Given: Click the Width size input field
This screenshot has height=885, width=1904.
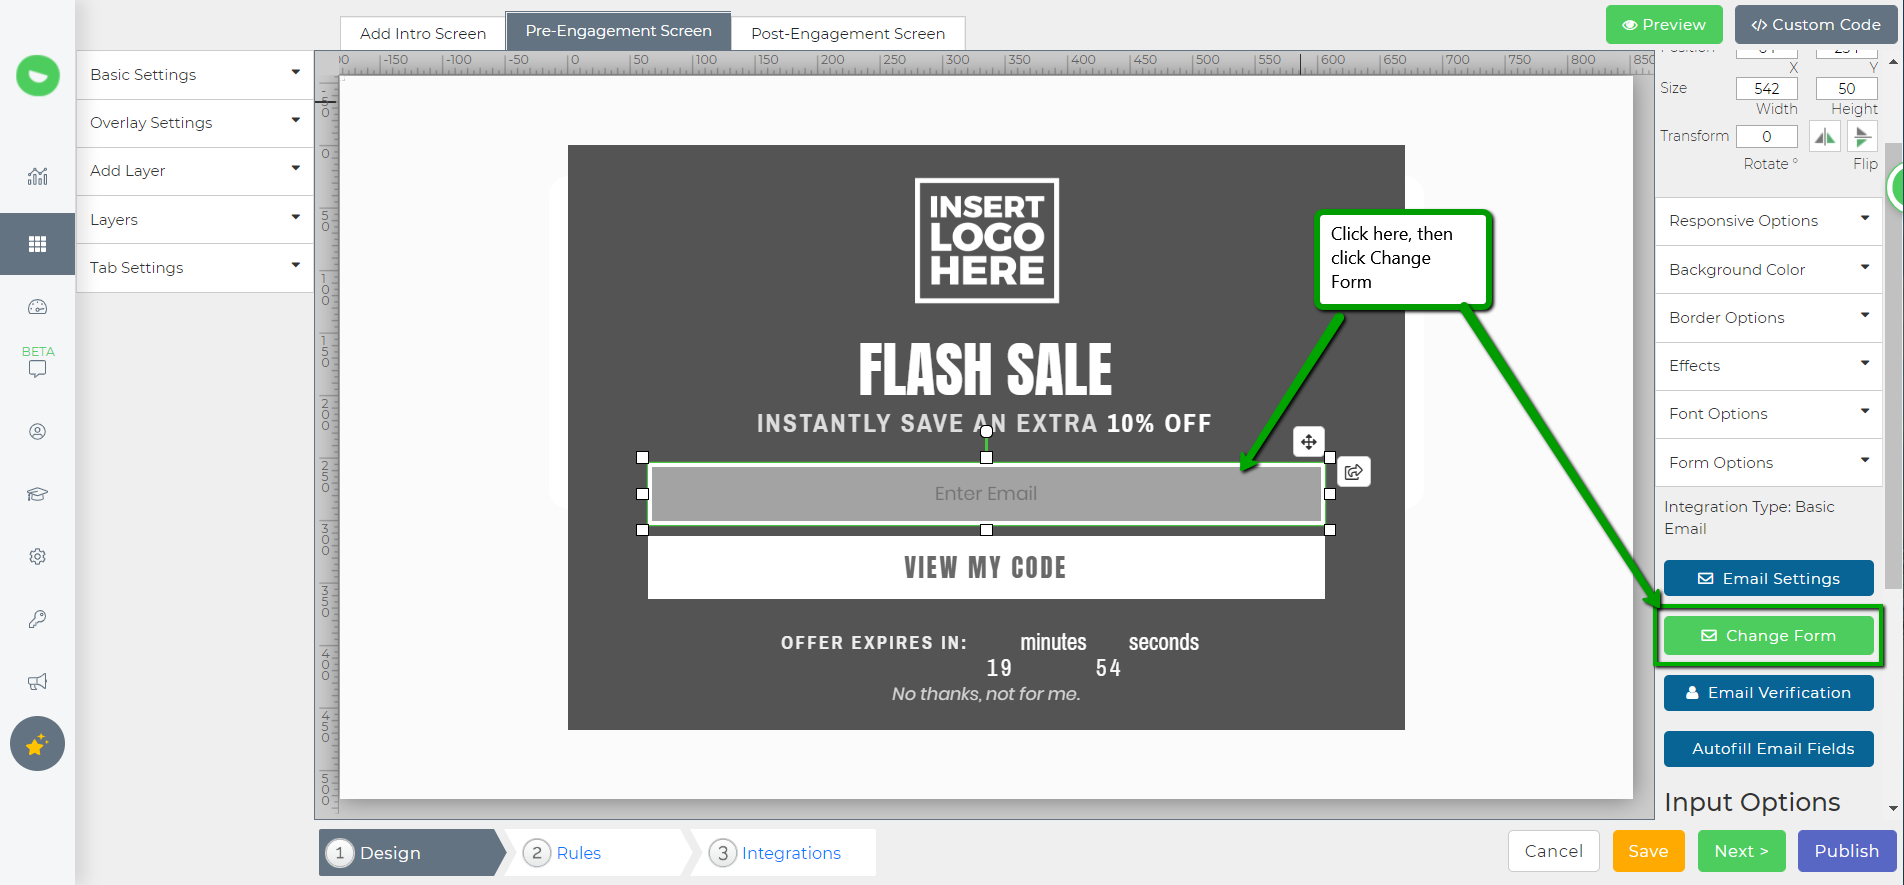Looking at the screenshot, I should click(1766, 89).
